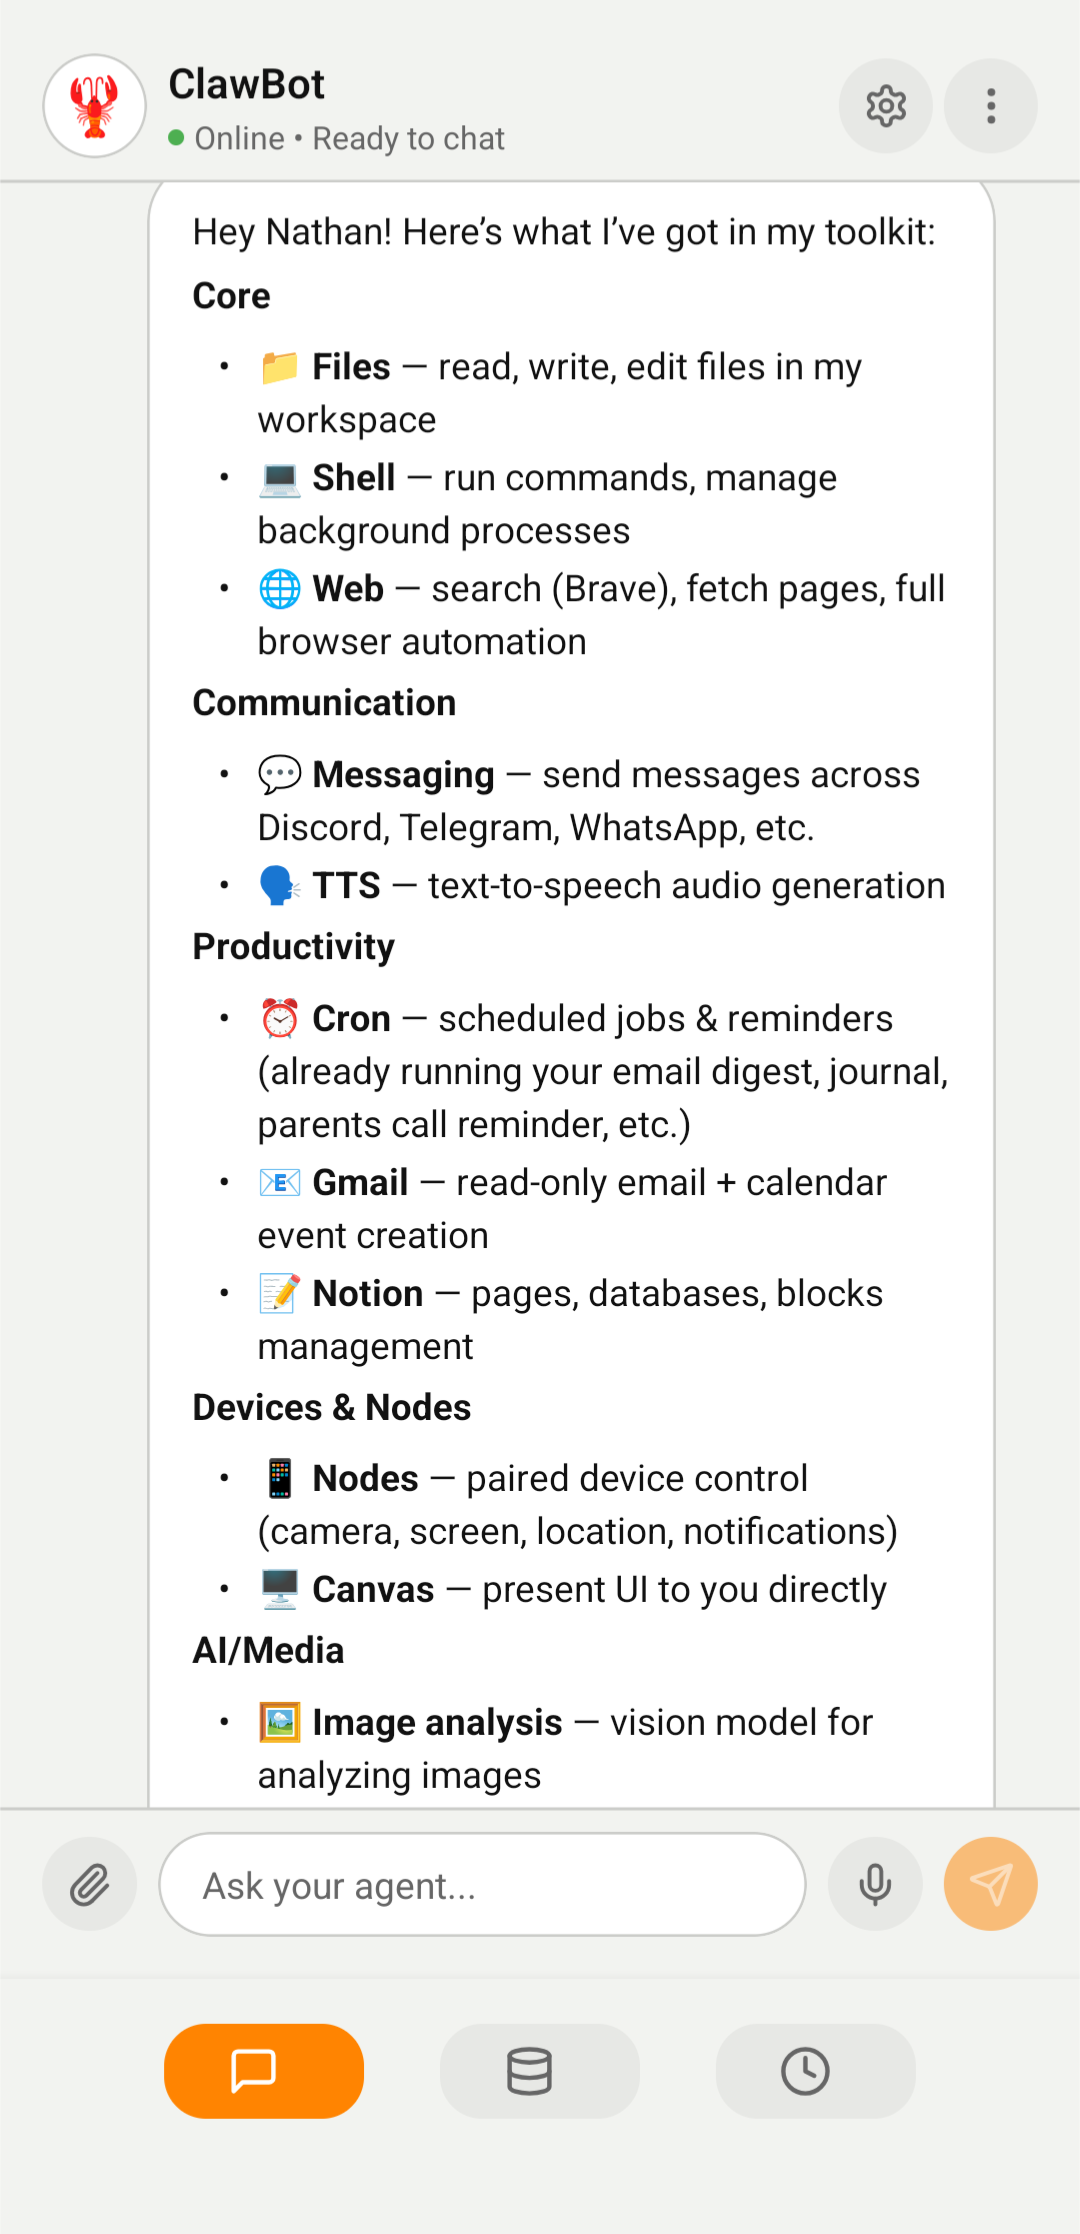
Task: Tap the microphone for voice input
Action: 875,1883
